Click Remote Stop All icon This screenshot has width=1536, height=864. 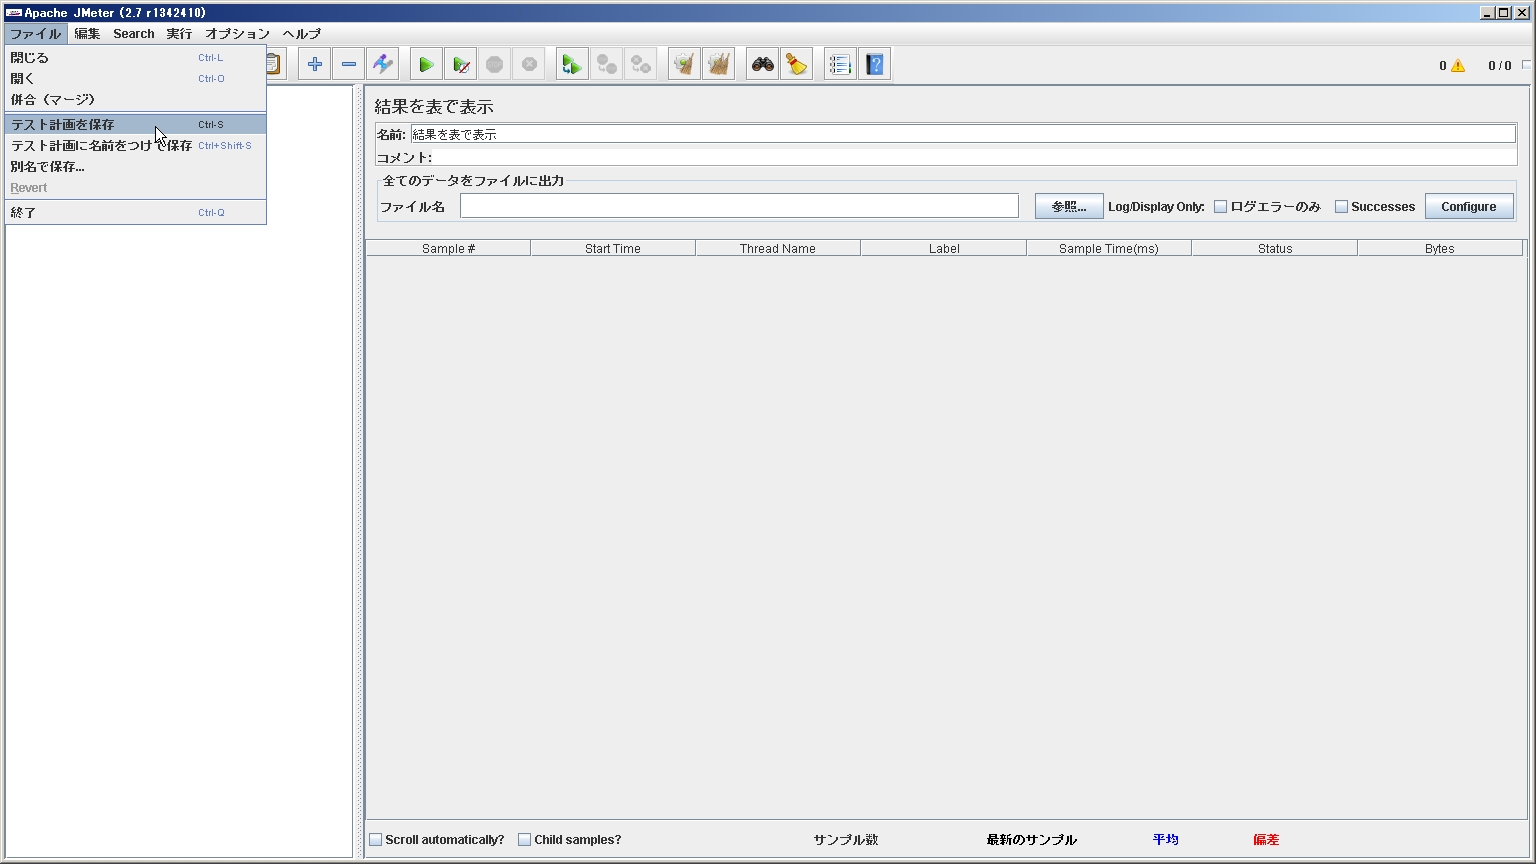pyautogui.click(x=606, y=65)
